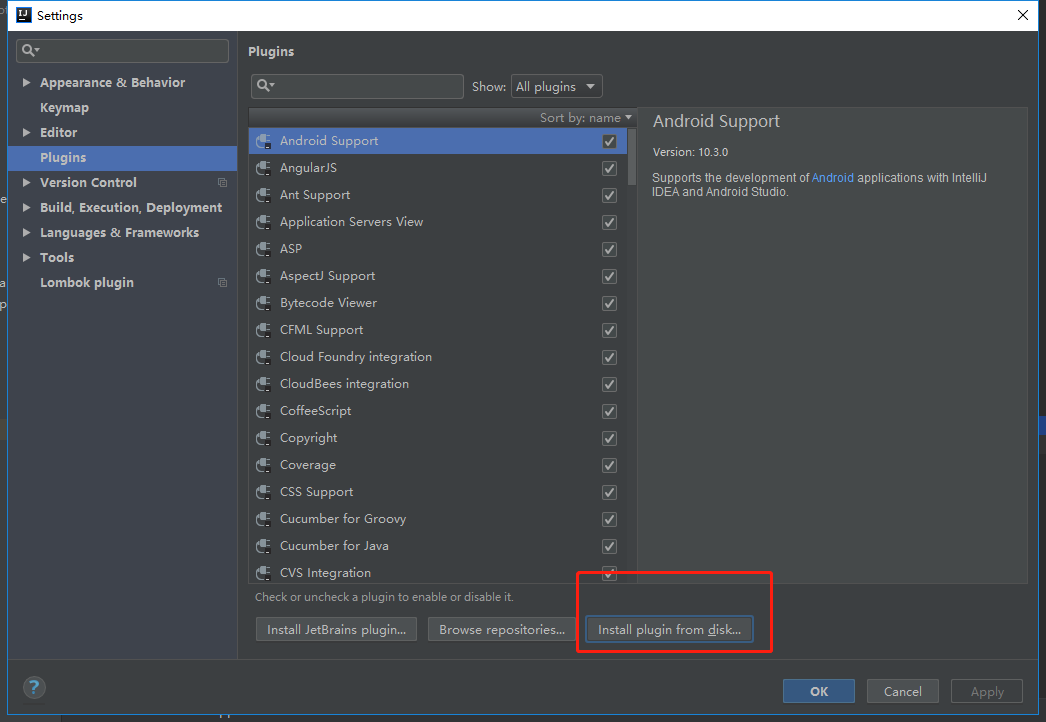Expand the Editor tree node arrow
Screen dimensions: 1046x722
pyautogui.click(x=27, y=133)
